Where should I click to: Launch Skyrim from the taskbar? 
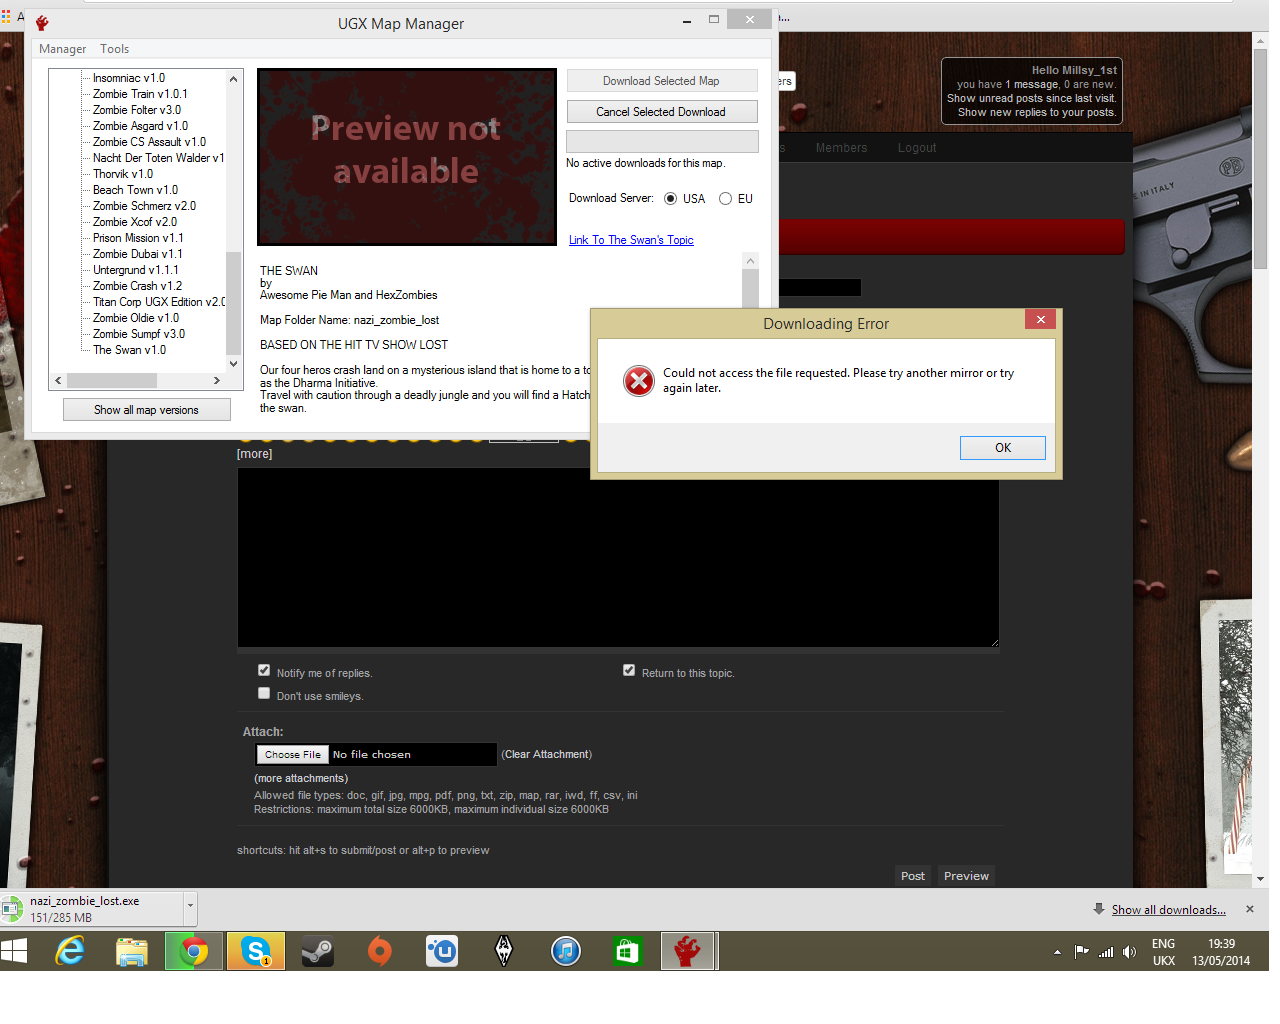coord(504,951)
